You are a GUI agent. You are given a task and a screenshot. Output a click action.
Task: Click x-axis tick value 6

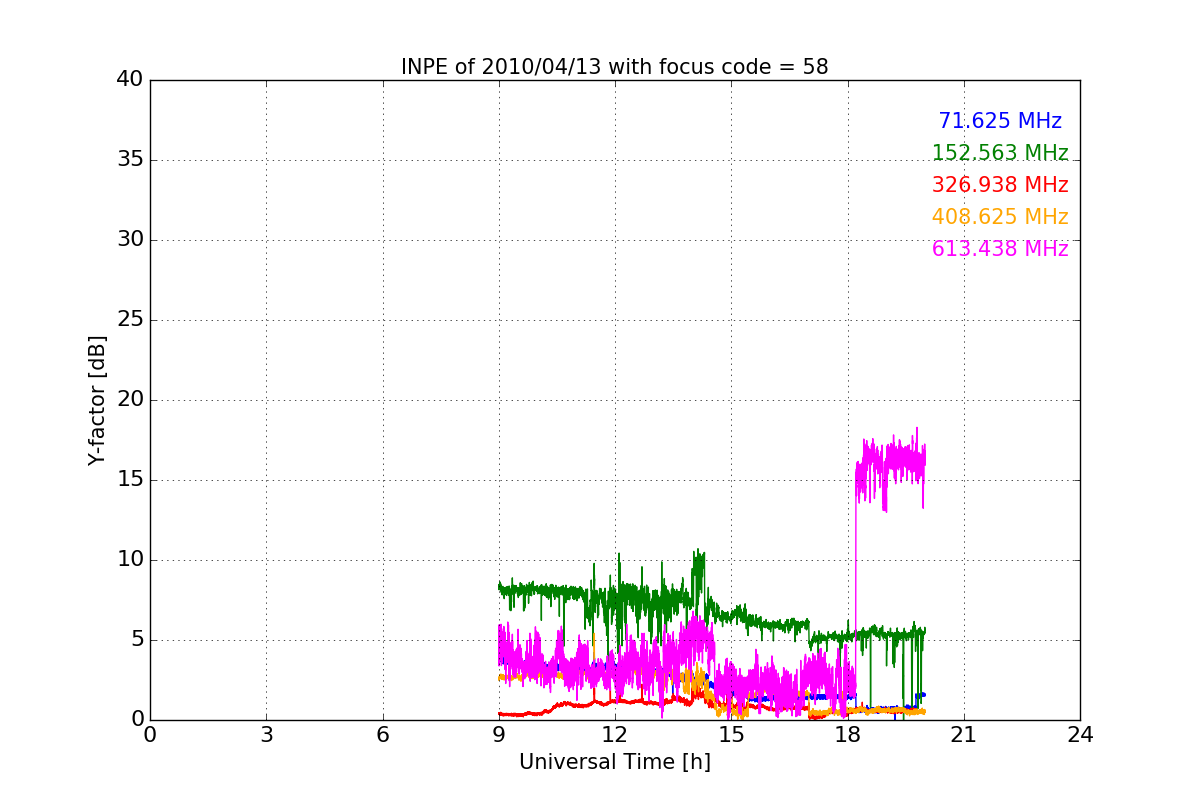382,735
